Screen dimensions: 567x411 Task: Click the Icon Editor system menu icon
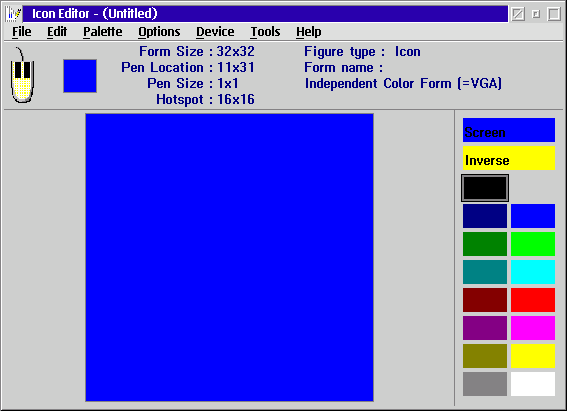[14, 14]
